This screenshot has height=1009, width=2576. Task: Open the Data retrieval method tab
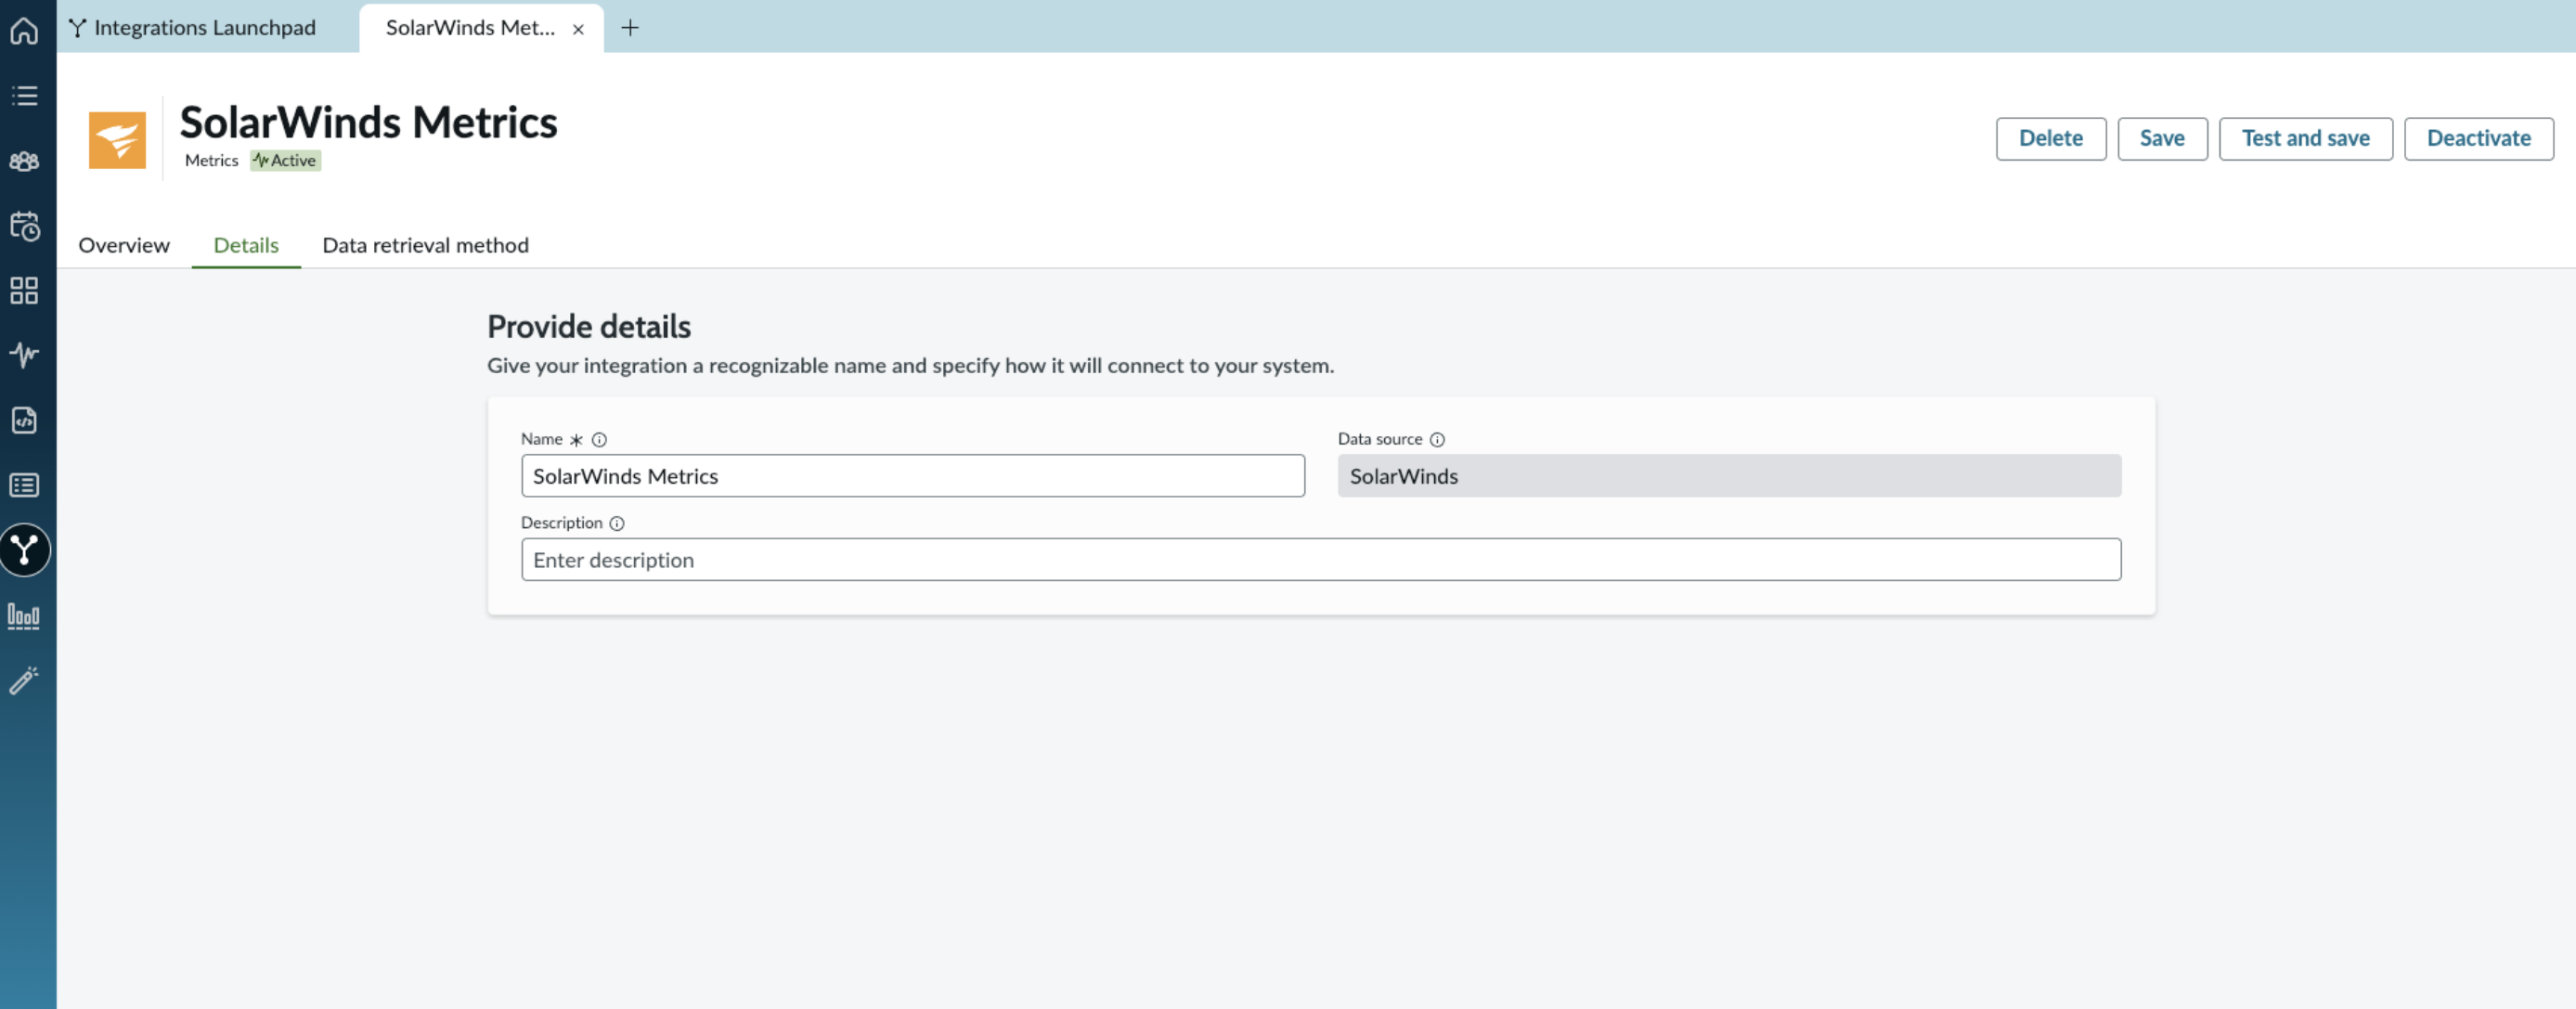click(x=425, y=245)
